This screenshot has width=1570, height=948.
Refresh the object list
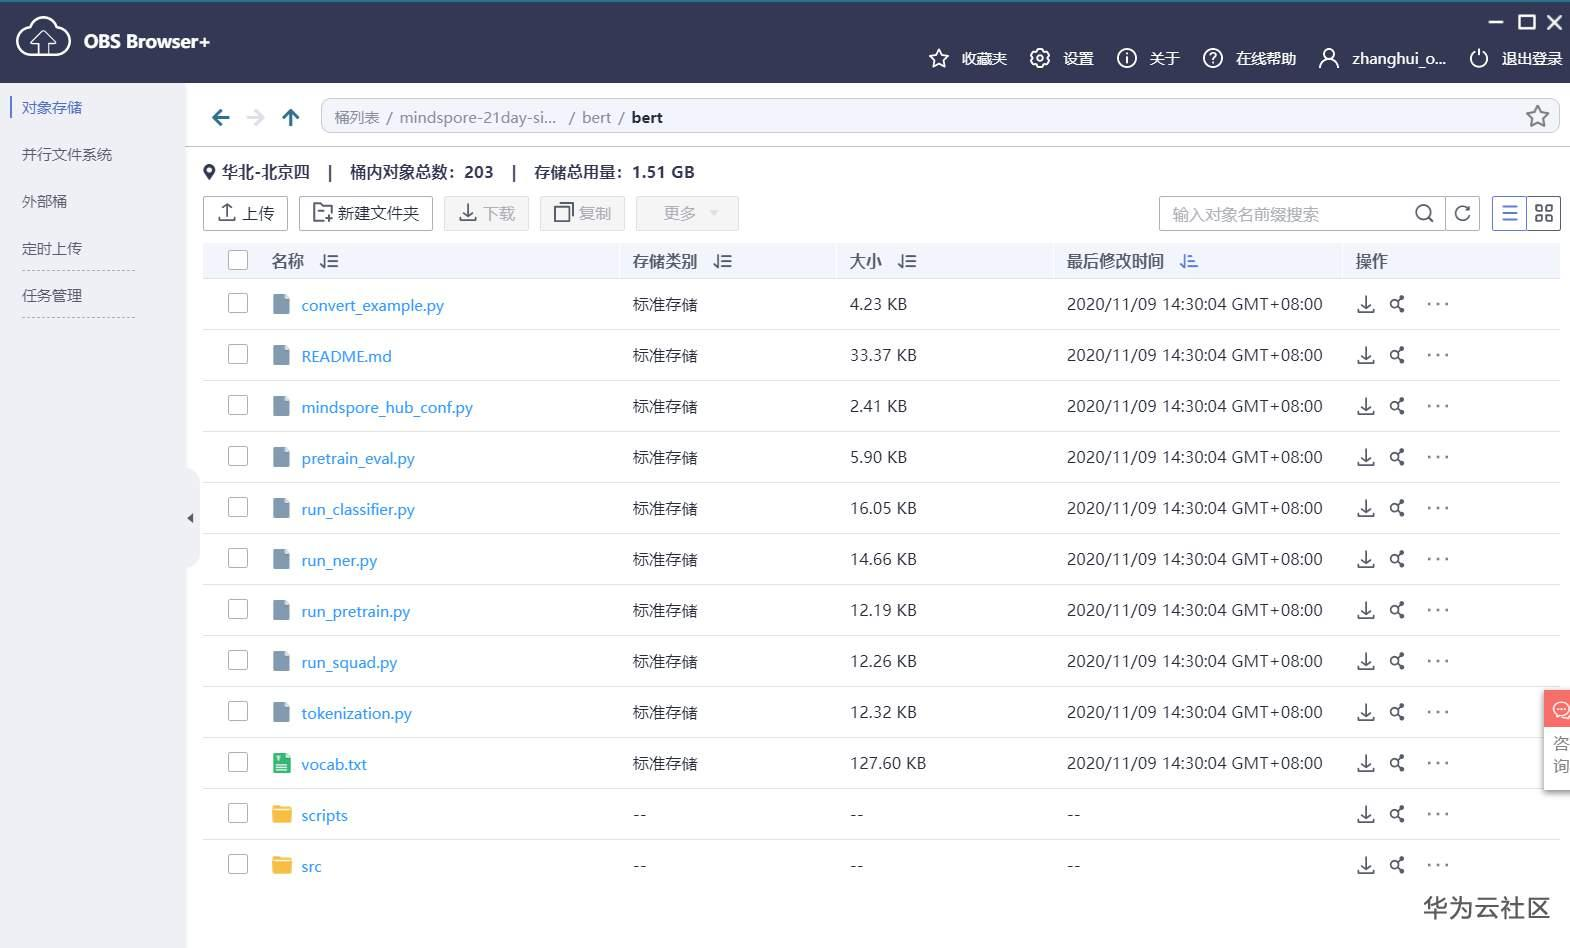point(1462,213)
